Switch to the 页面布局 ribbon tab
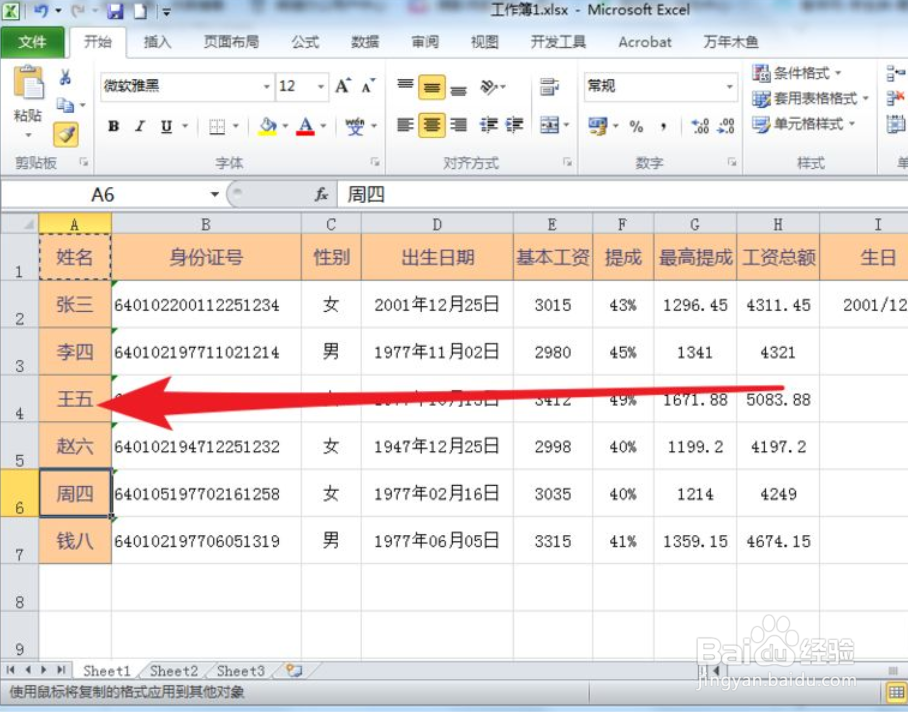The image size is (908, 712). click(x=231, y=42)
